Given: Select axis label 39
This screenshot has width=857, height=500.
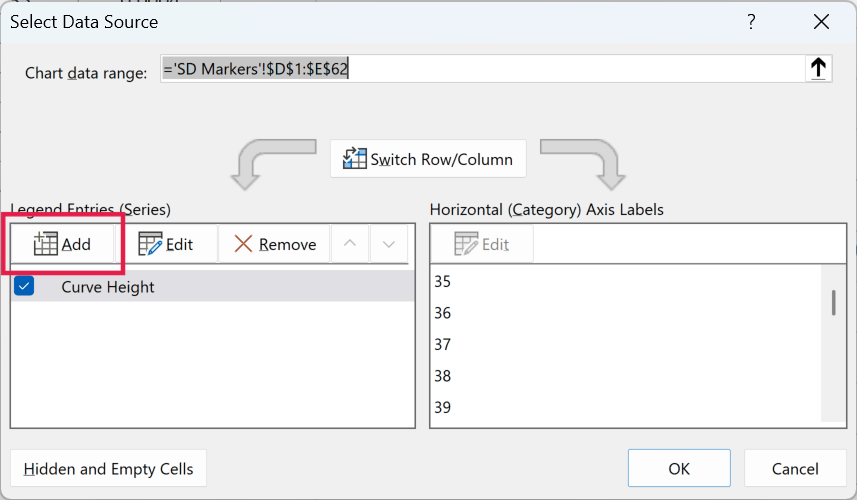Looking at the screenshot, I should coord(443,407).
